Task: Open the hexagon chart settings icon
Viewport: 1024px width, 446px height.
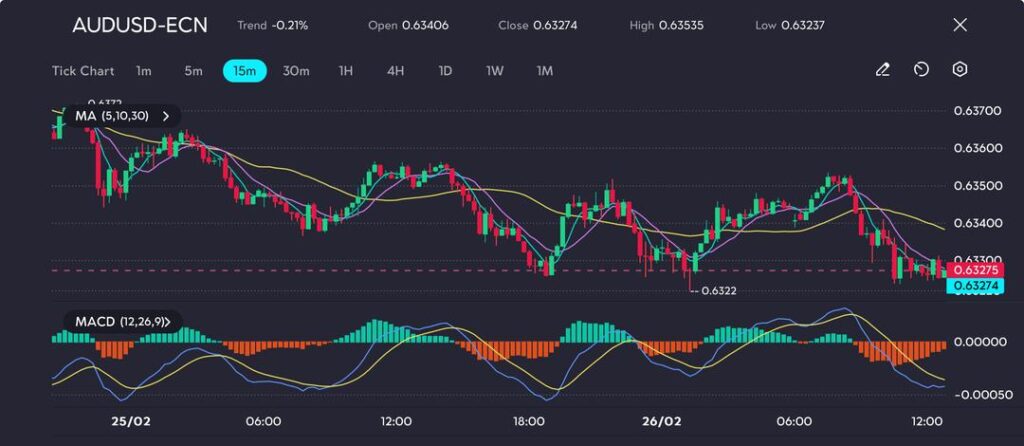Action: 960,70
